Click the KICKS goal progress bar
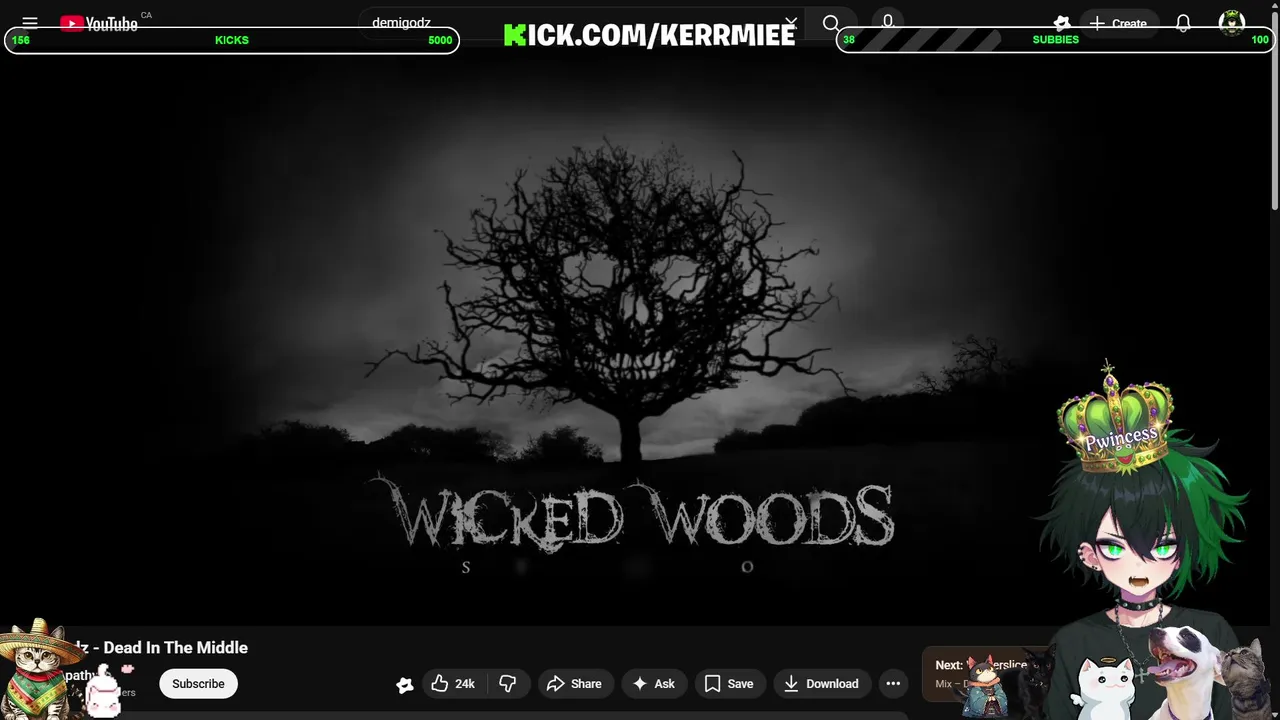 click(232, 40)
